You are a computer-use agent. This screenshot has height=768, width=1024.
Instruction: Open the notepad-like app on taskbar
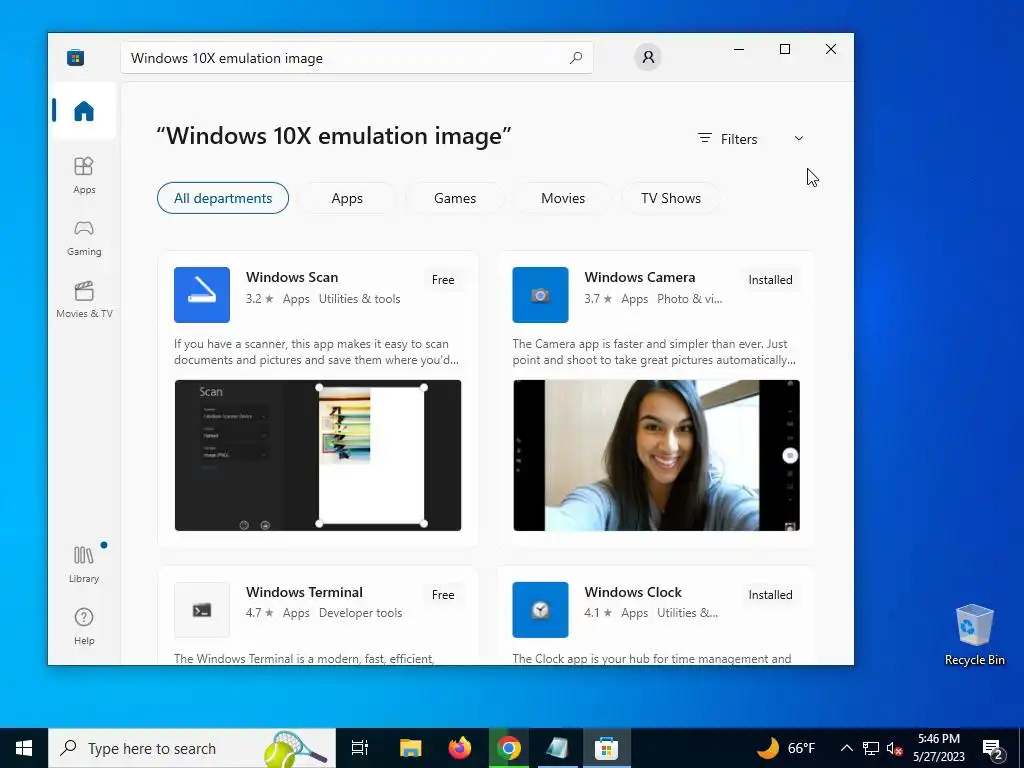[x=558, y=748]
